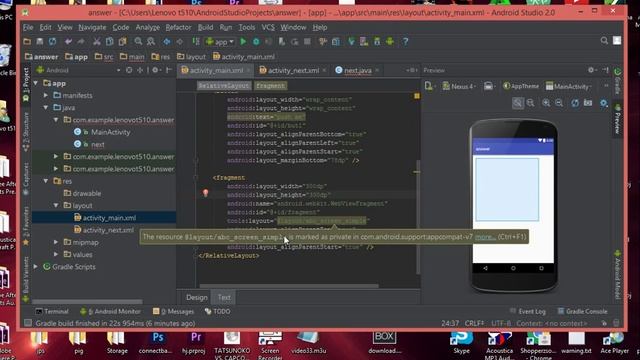Open the Refactor menu
The image size is (640, 360).
point(178,27)
